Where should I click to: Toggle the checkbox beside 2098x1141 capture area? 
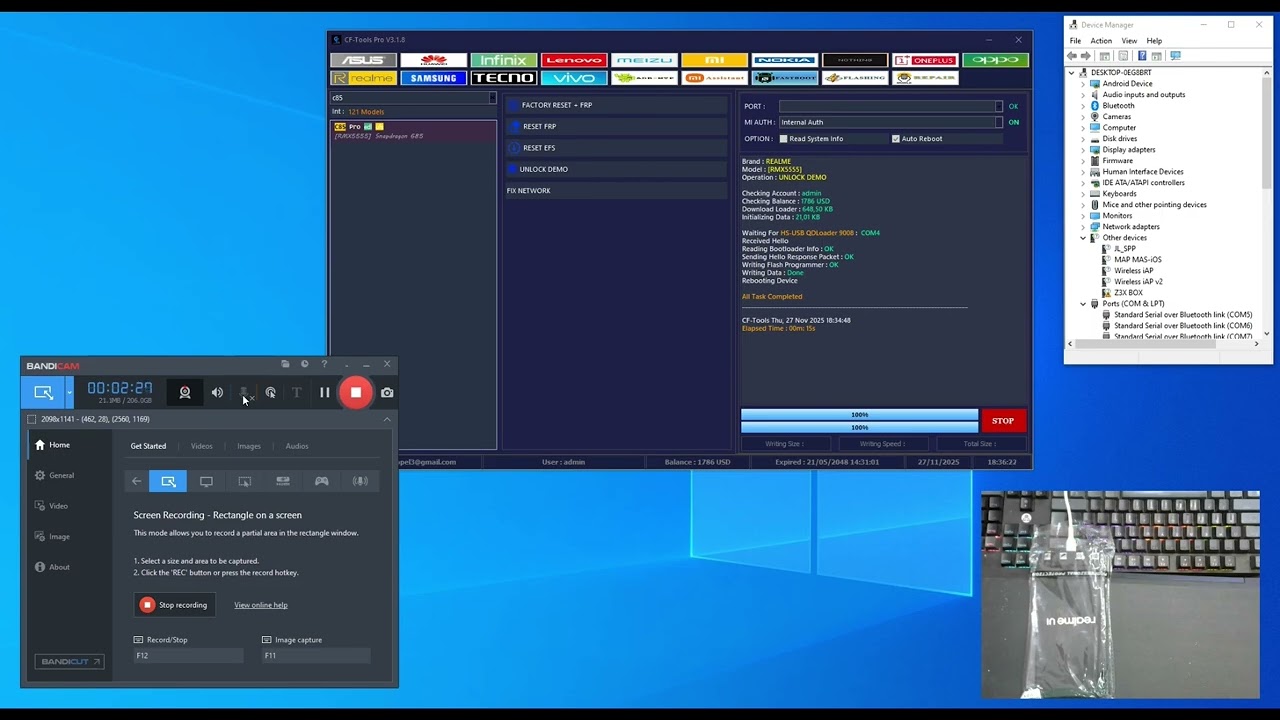[31, 419]
